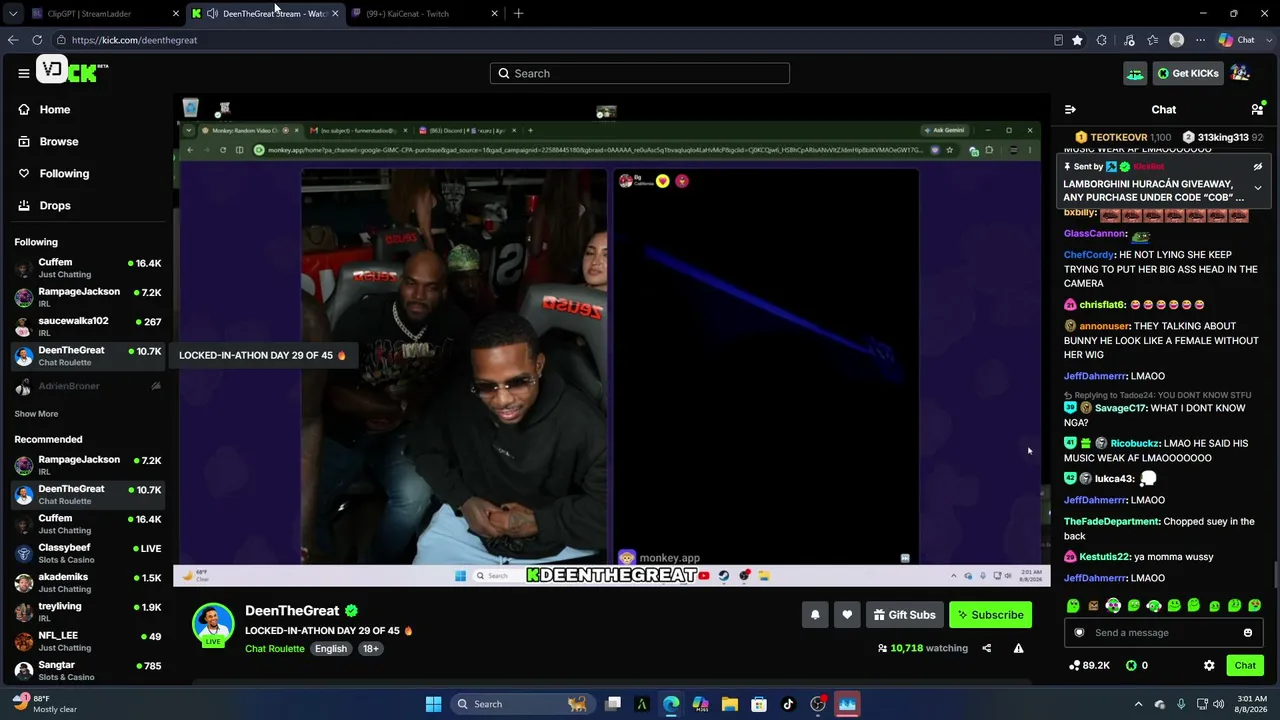The height and width of the screenshot is (720, 1280).
Task: Click the KICKs points icon below chat
Action: click(1131, 665)
